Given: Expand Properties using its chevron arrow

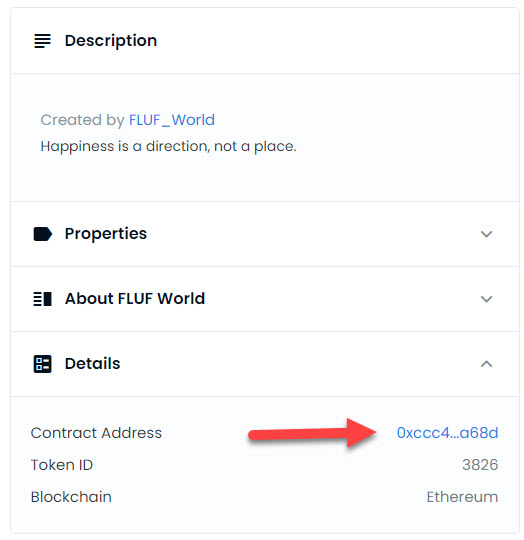Looking at the screenshot, I should coord(486,234).
